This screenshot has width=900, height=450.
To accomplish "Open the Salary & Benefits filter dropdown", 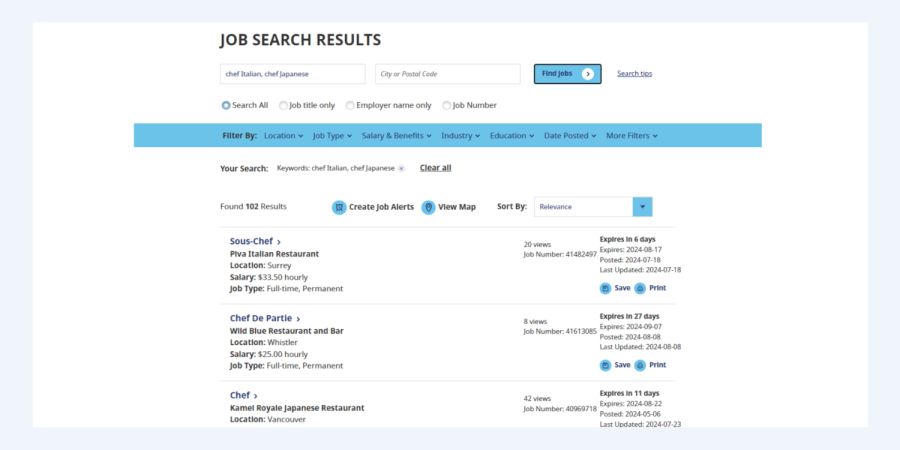I will pos(396,136).
